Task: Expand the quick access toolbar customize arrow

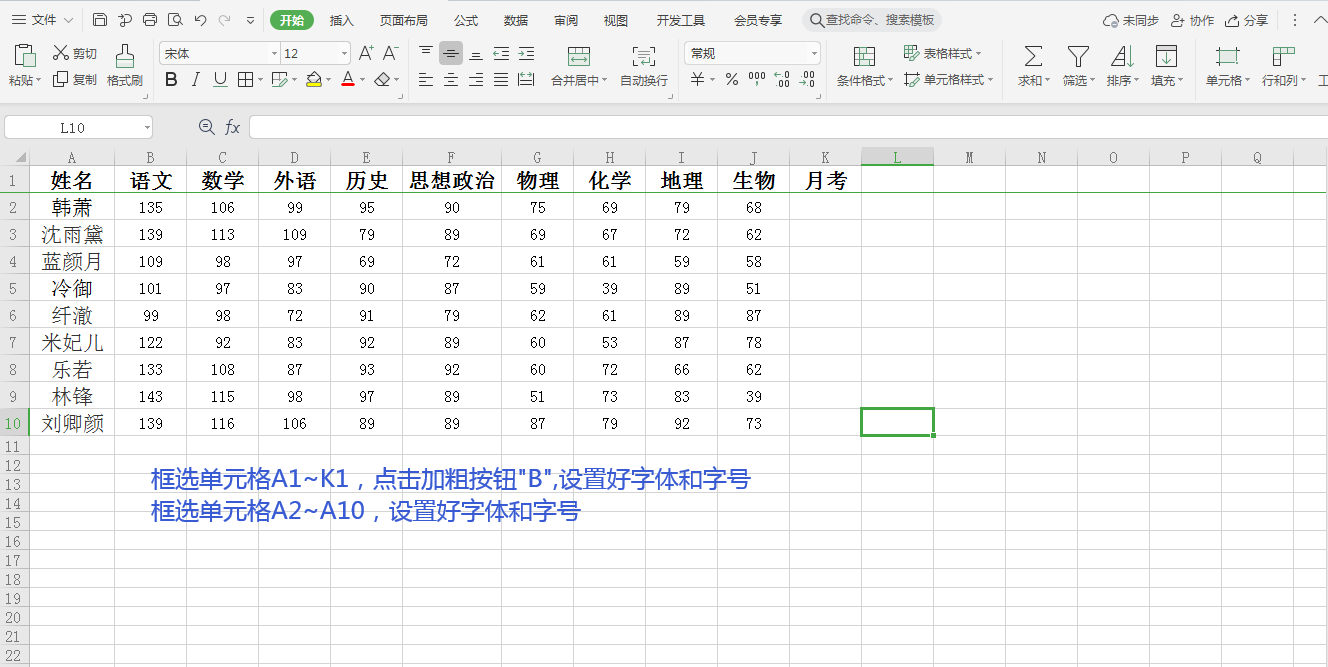Action: pos(248,20)
